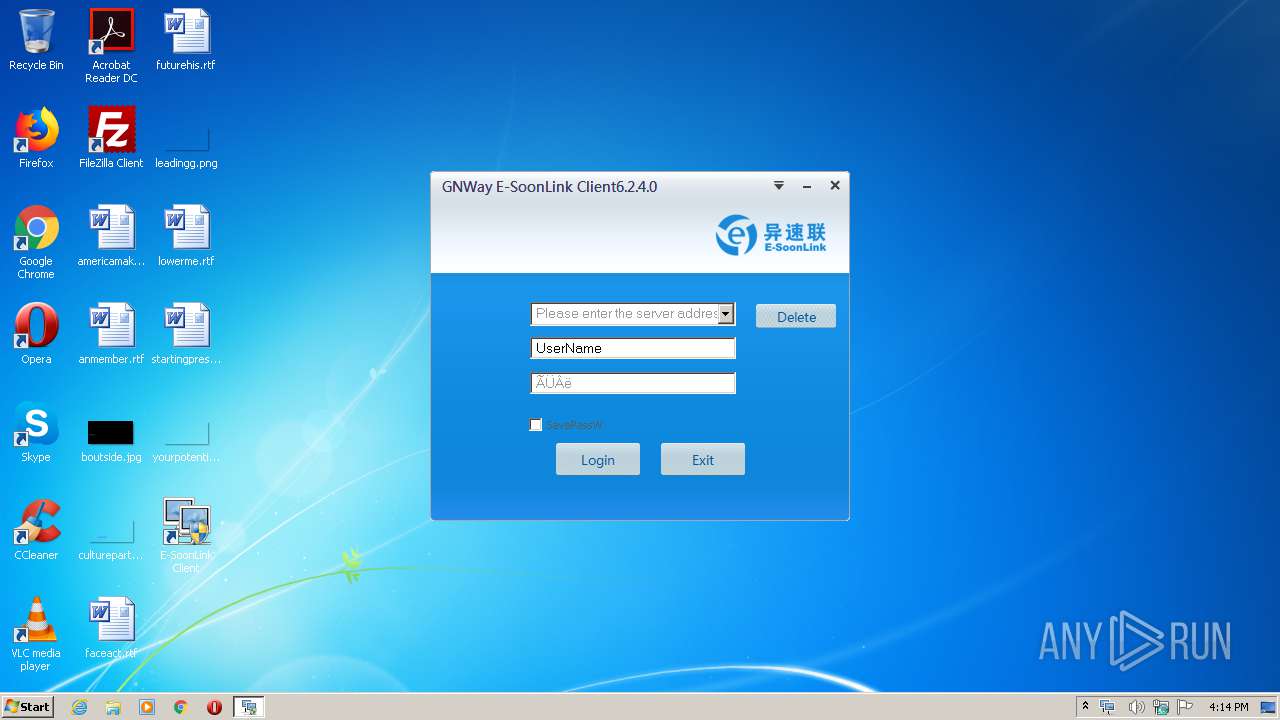Click the Delete server button
The height and width of the screenshot is (720, 1280).
pos(796,316)
